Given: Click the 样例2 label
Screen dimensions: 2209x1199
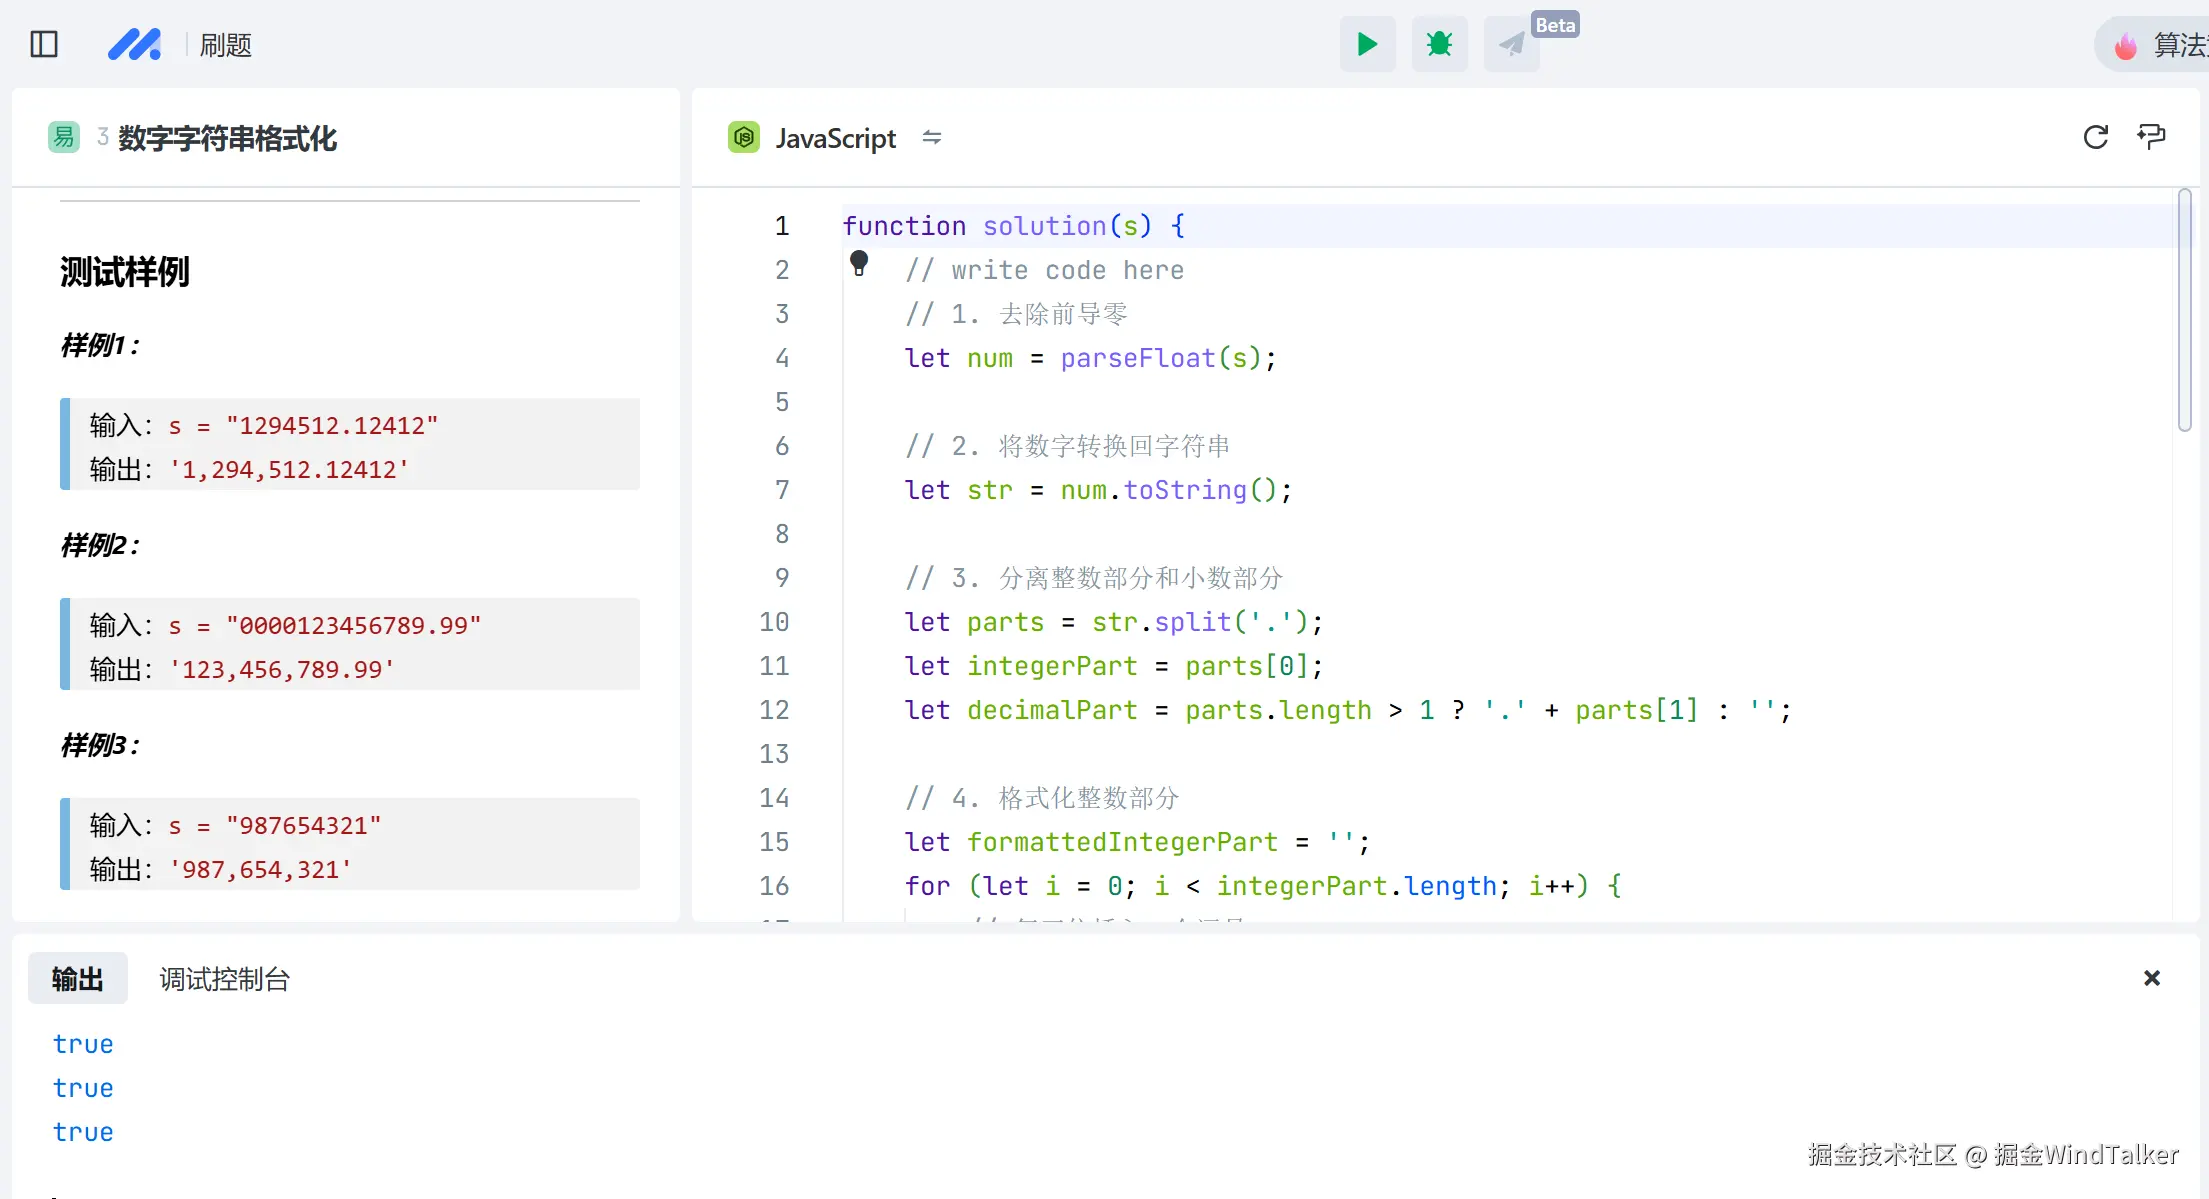Looking at the screenshot, I should [100, 545].
